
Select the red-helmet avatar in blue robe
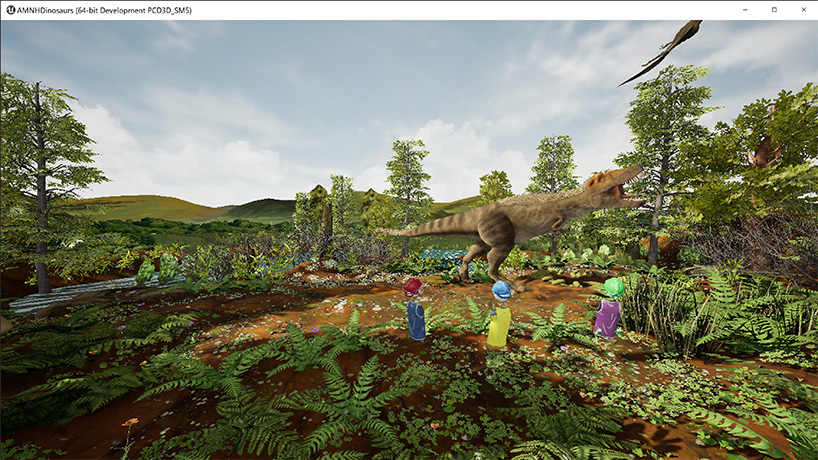coord(415,309)
